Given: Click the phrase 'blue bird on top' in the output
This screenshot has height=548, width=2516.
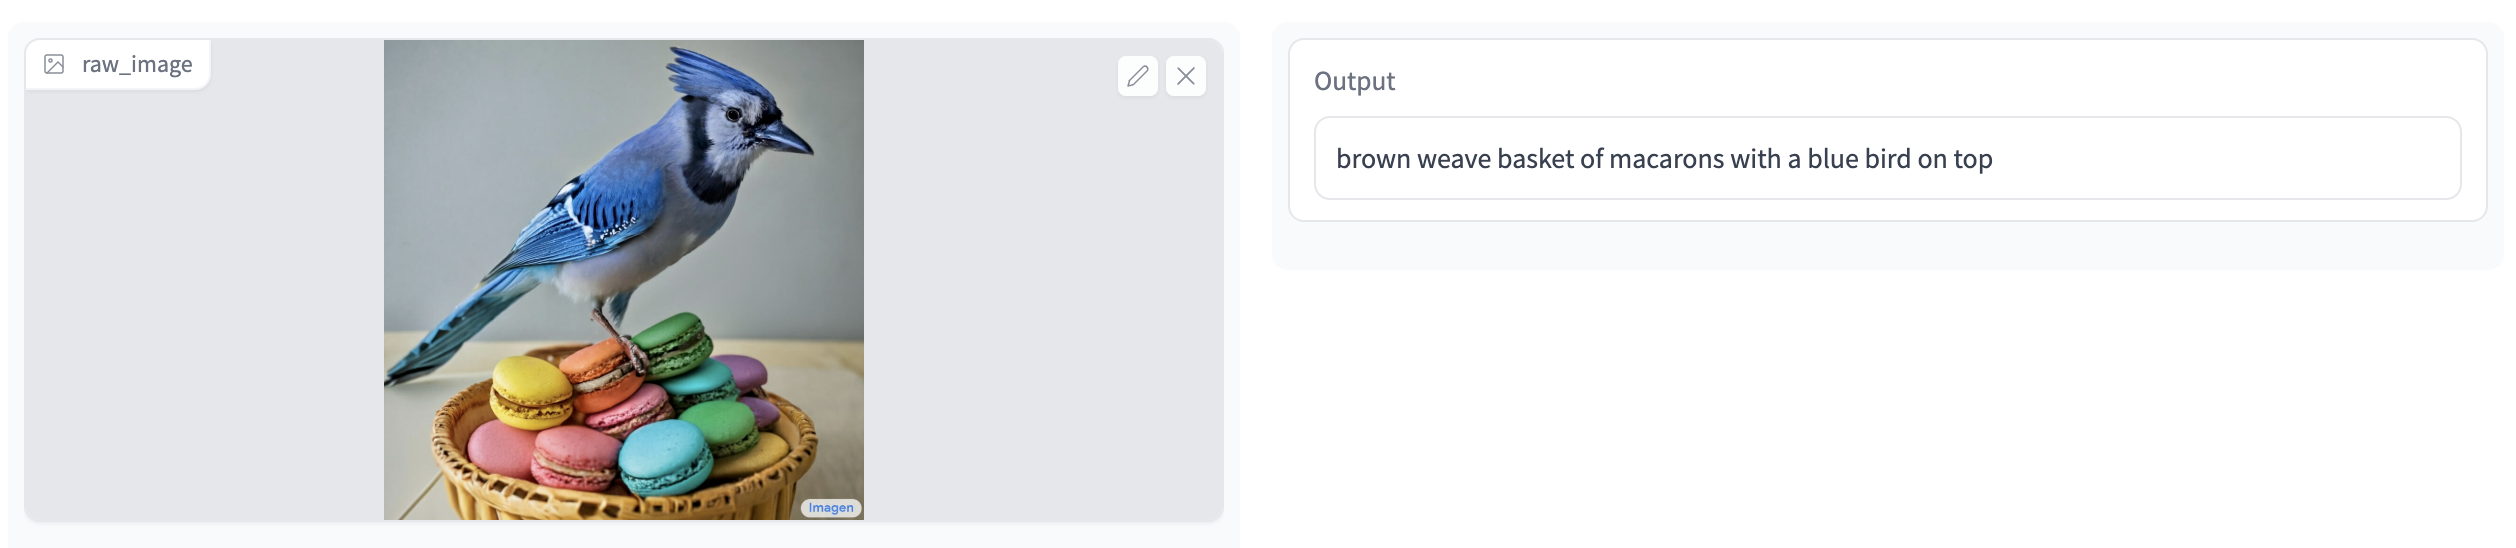Looking at the screenshot, I should pyautogui.click(x=1900, y=159).
